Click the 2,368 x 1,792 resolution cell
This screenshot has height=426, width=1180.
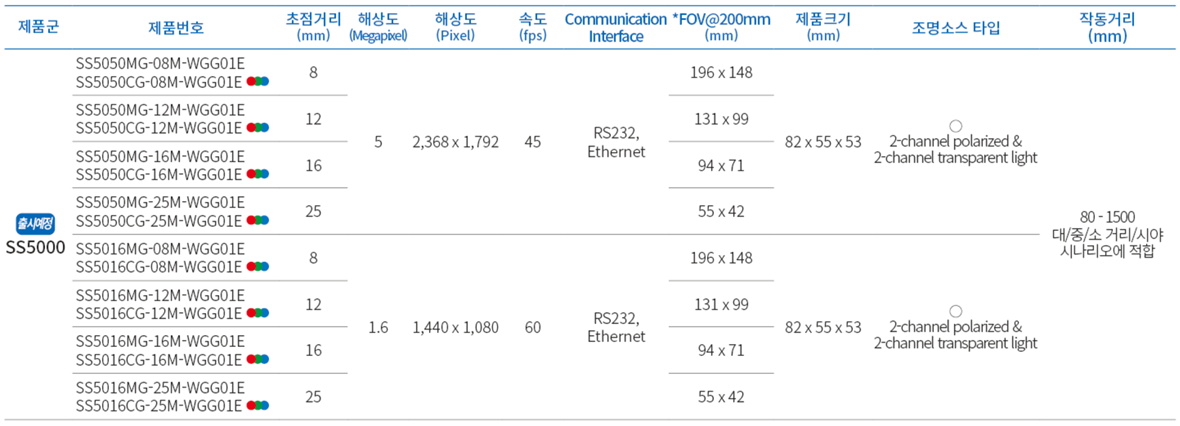click(x=455, y=142)
